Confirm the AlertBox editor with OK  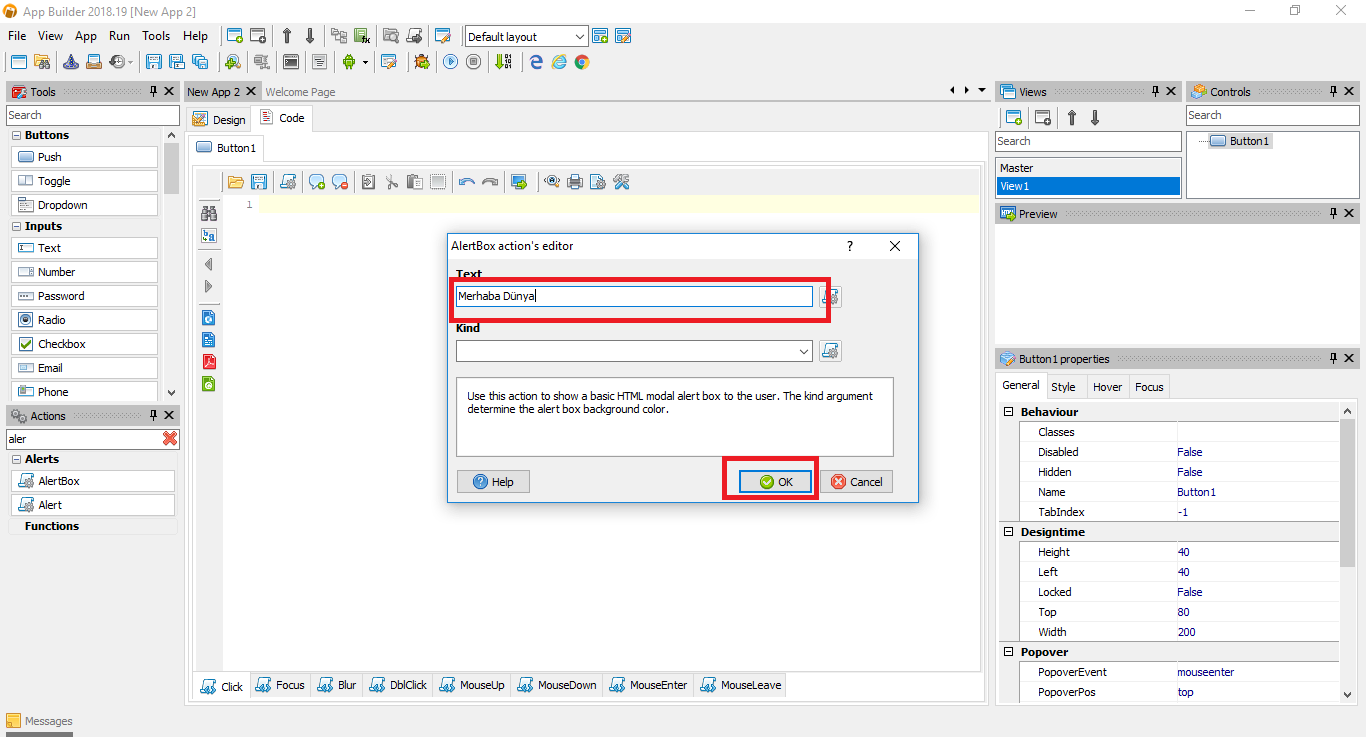(772, 481)
